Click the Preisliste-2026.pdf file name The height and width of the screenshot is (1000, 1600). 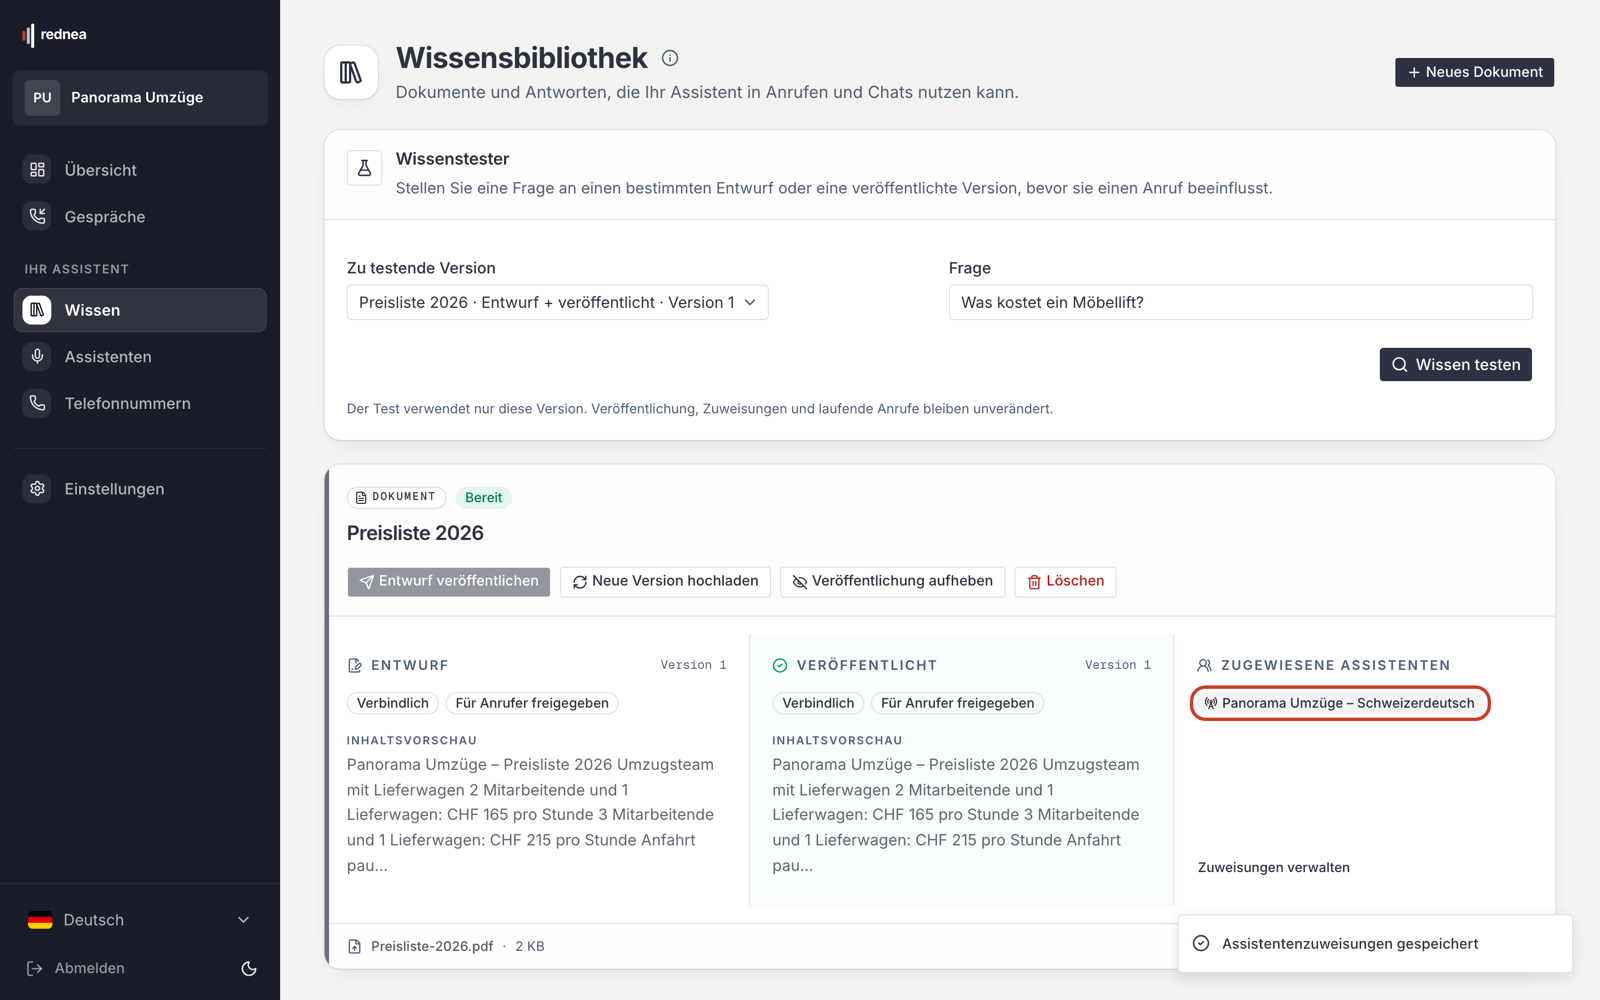tap(432, 946)
